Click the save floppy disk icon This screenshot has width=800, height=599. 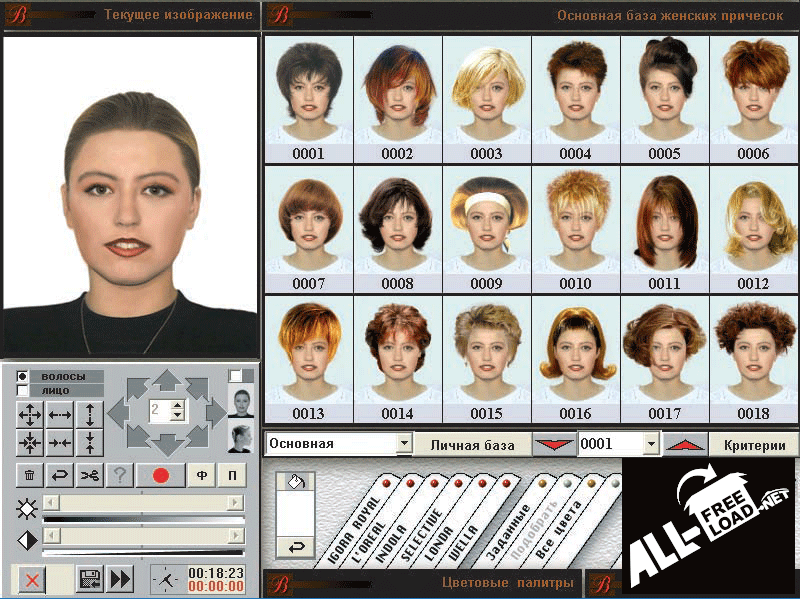coord(89,579)
